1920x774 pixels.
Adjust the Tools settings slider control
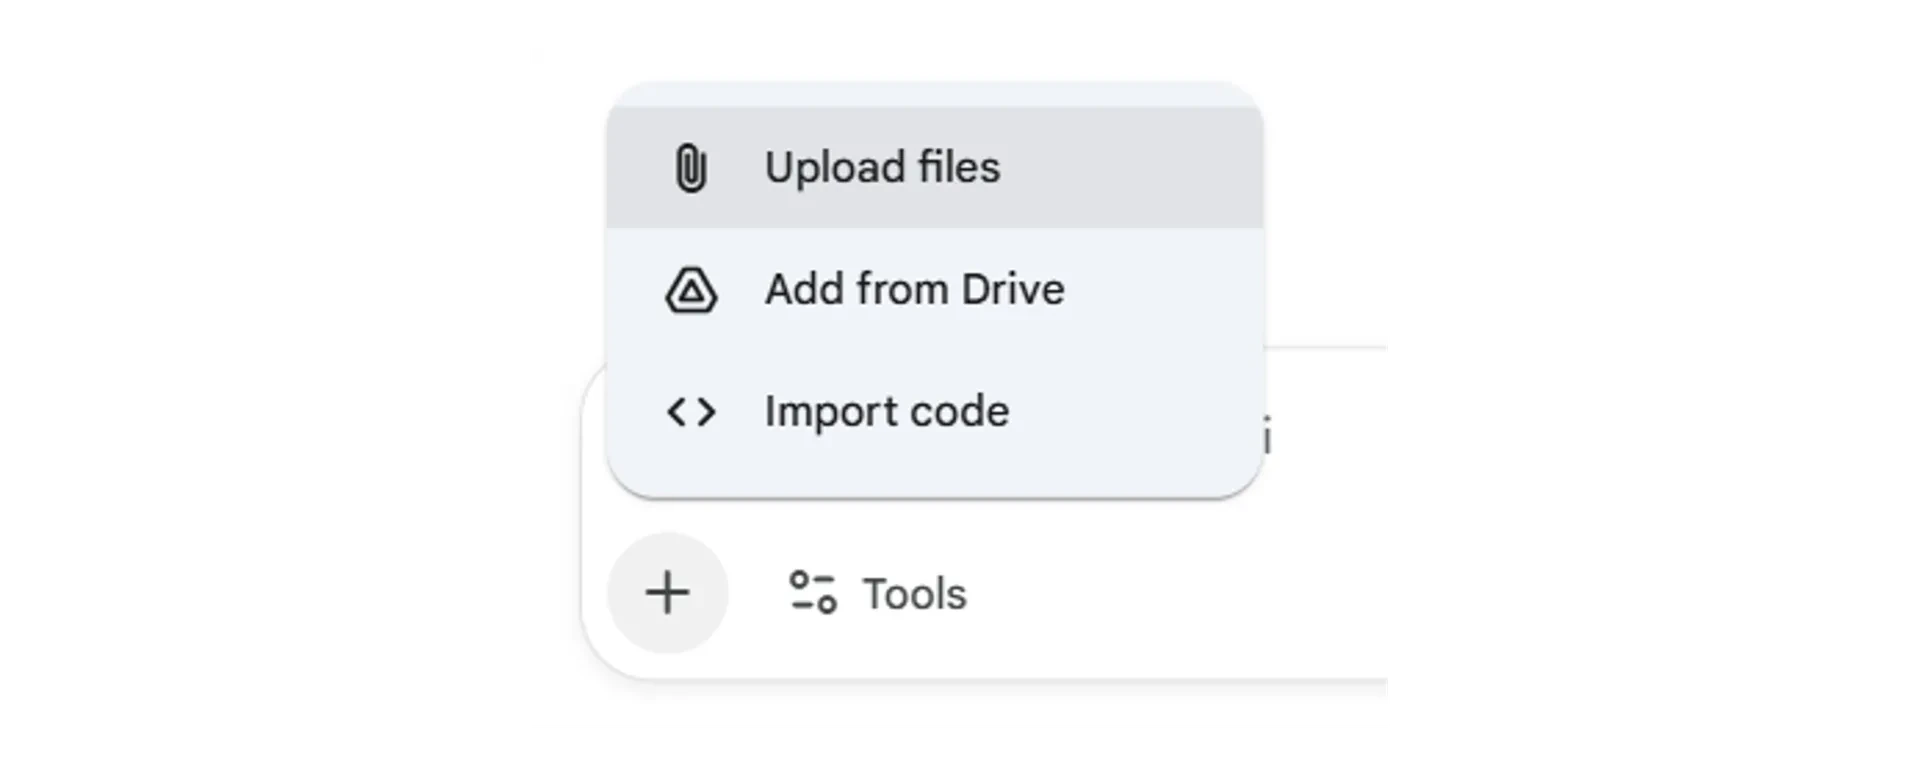814,592
